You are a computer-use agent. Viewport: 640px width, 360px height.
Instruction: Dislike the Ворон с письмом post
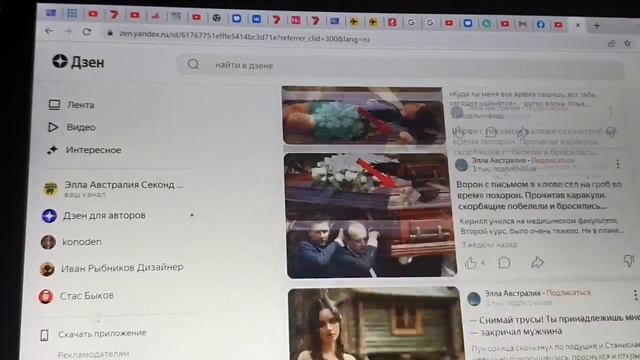coord(629,260)
